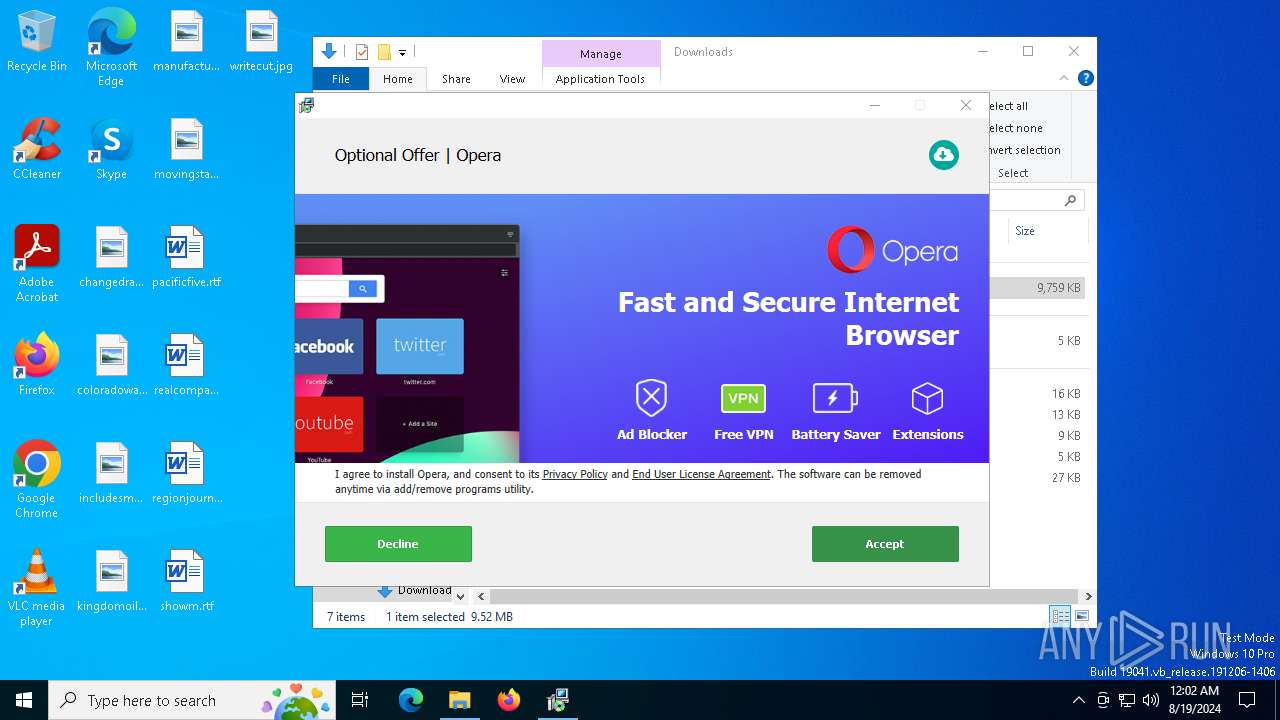Click the search magnifier in Downloads window
This screenshot has height=720, width=1280.
tap(1070, 201)
